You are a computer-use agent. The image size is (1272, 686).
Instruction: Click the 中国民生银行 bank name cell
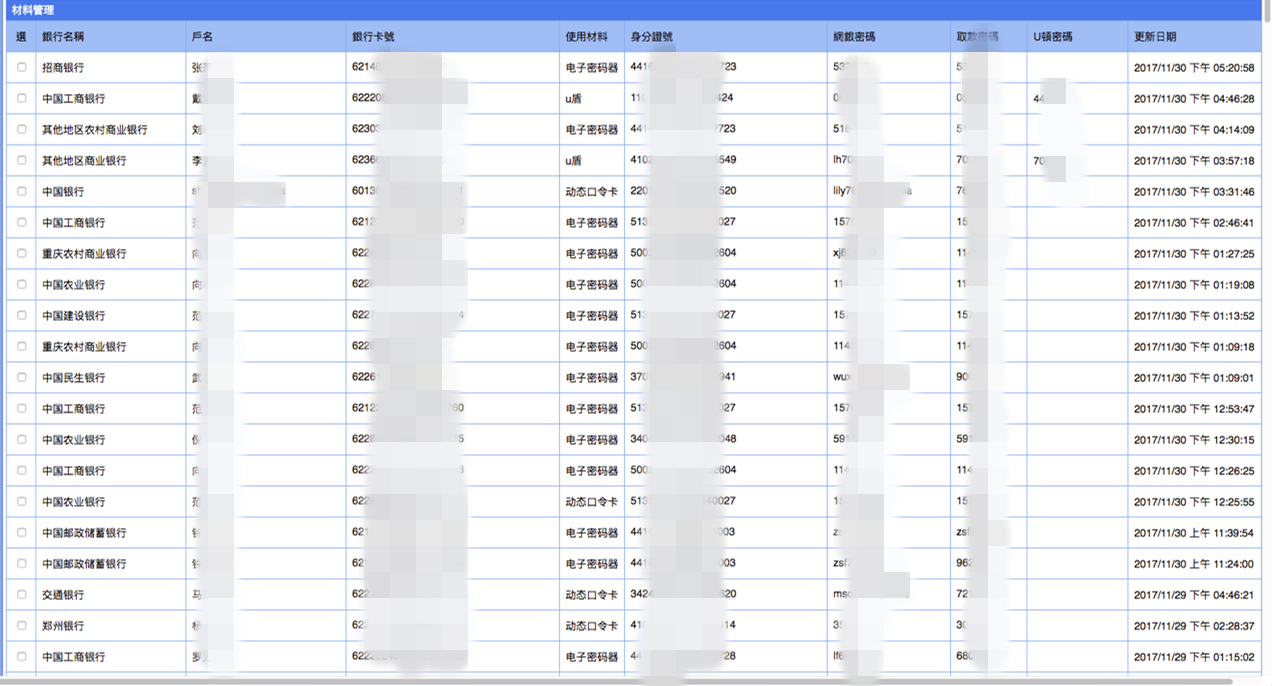(x=74, y=378)
